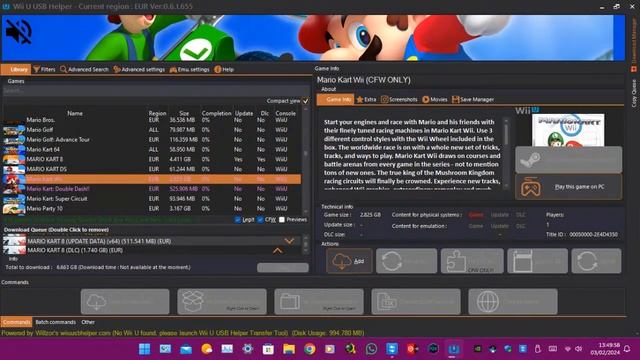
Task: Click the cloud download command button
Action: pos(125,302)
